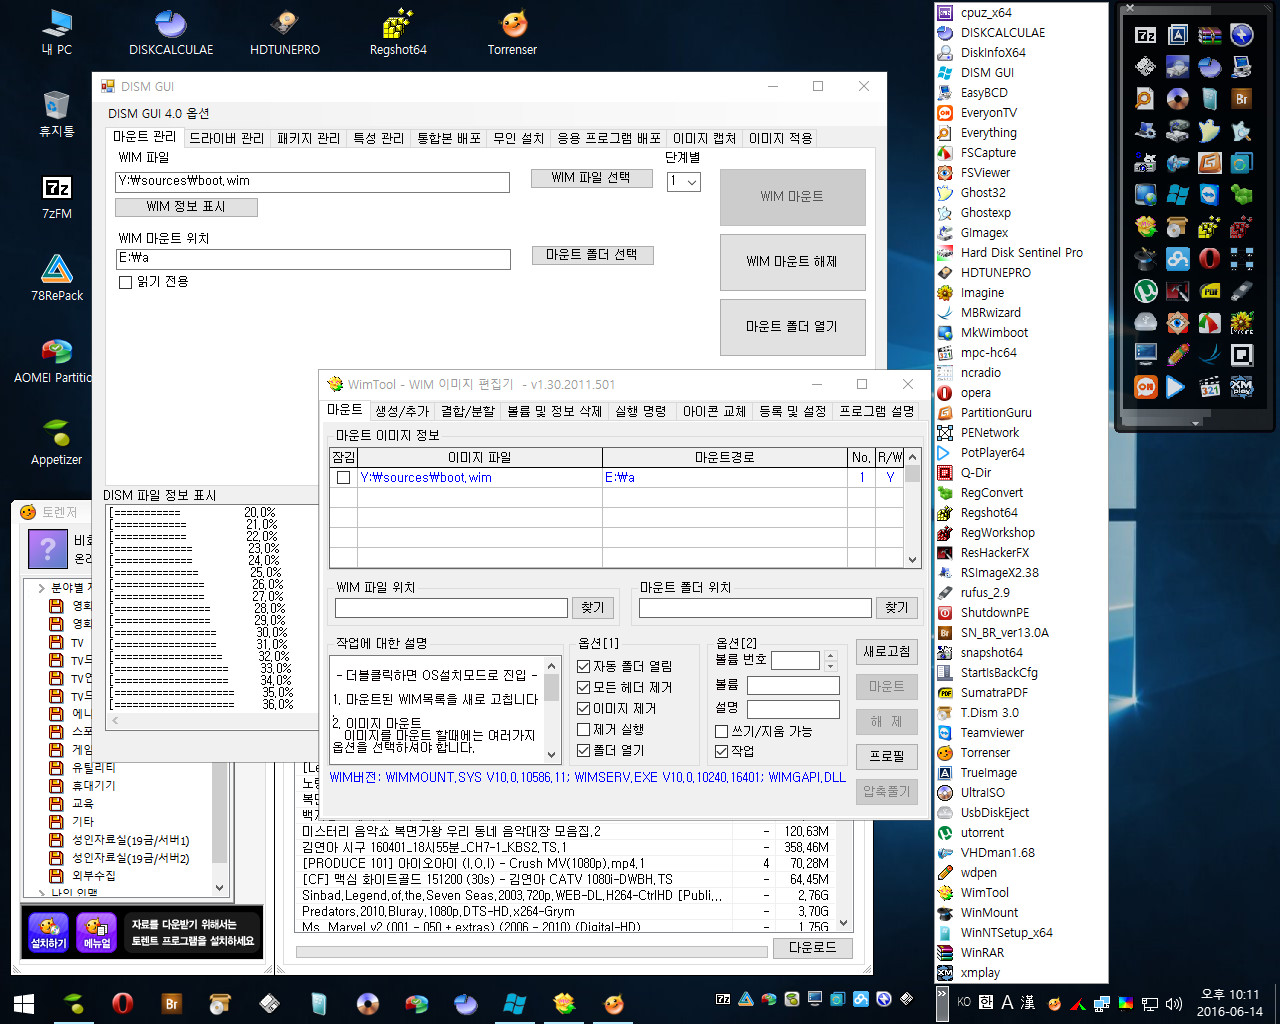
Task: Open the 휴지통 recycle bin icon
Action: tap(57, 112)
